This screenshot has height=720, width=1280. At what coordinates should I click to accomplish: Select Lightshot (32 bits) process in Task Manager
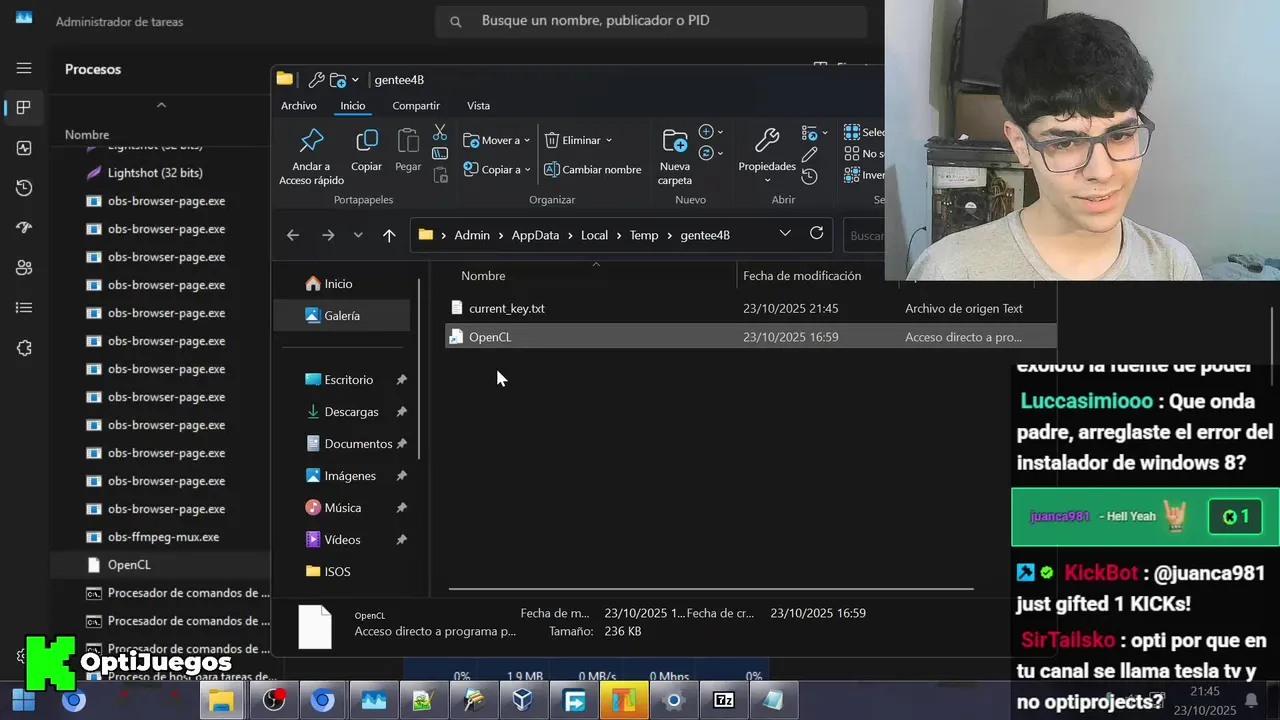pos(155,173)
